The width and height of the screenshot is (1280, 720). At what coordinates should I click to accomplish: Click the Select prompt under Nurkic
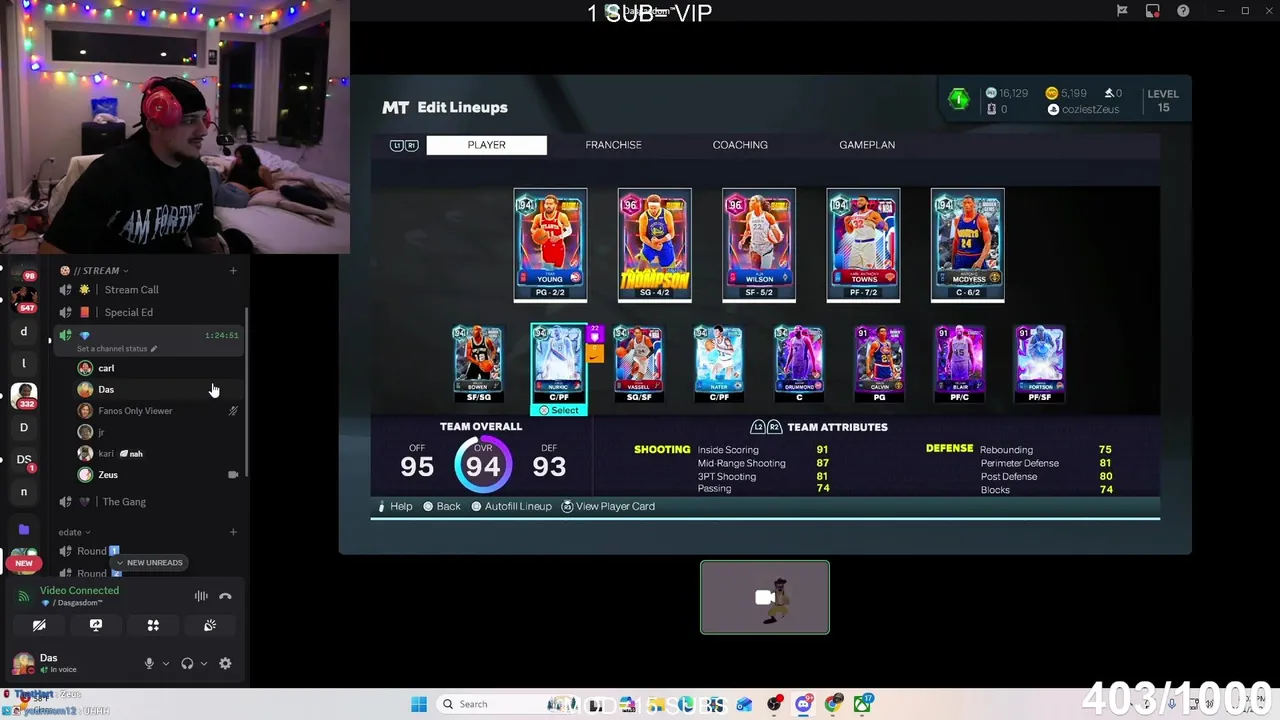558,410
